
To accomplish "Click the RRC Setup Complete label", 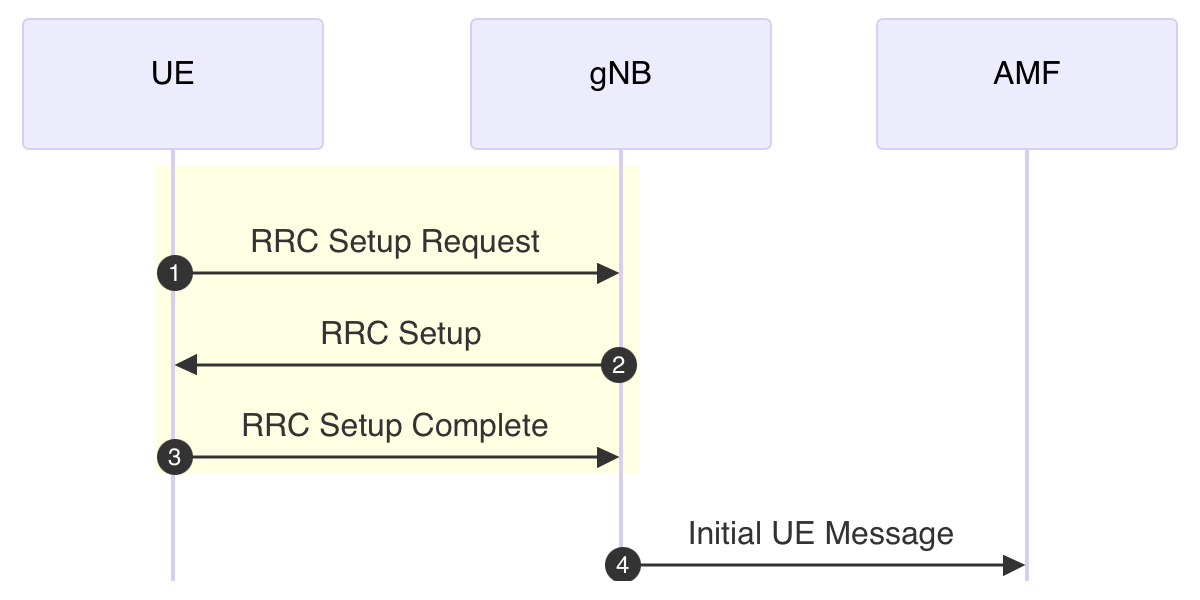I will 395,426.
